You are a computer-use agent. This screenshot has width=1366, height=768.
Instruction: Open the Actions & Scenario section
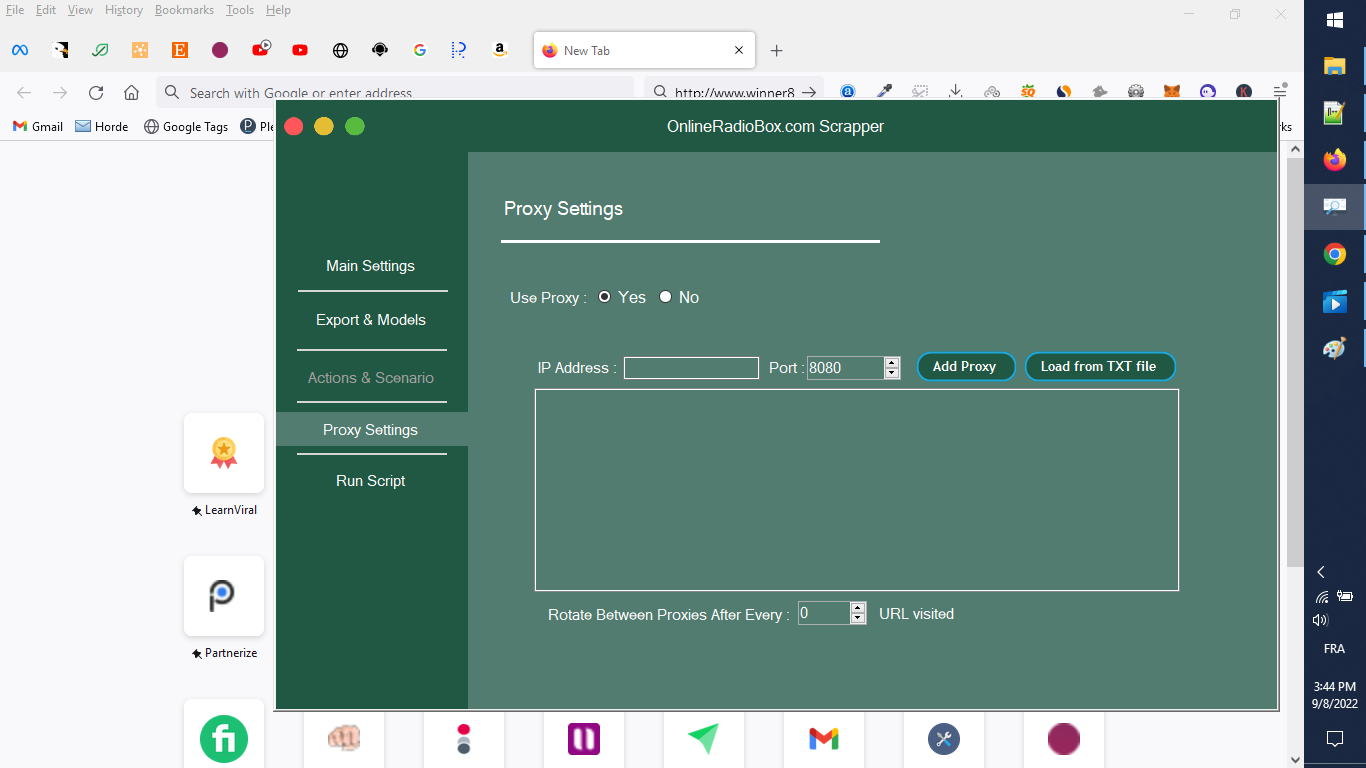click(371, 378)
